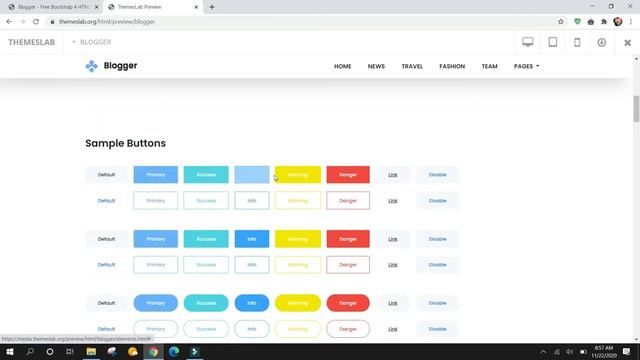Open the Windows Start menu
Screen dimensions: 640x360
coord(9,351)
